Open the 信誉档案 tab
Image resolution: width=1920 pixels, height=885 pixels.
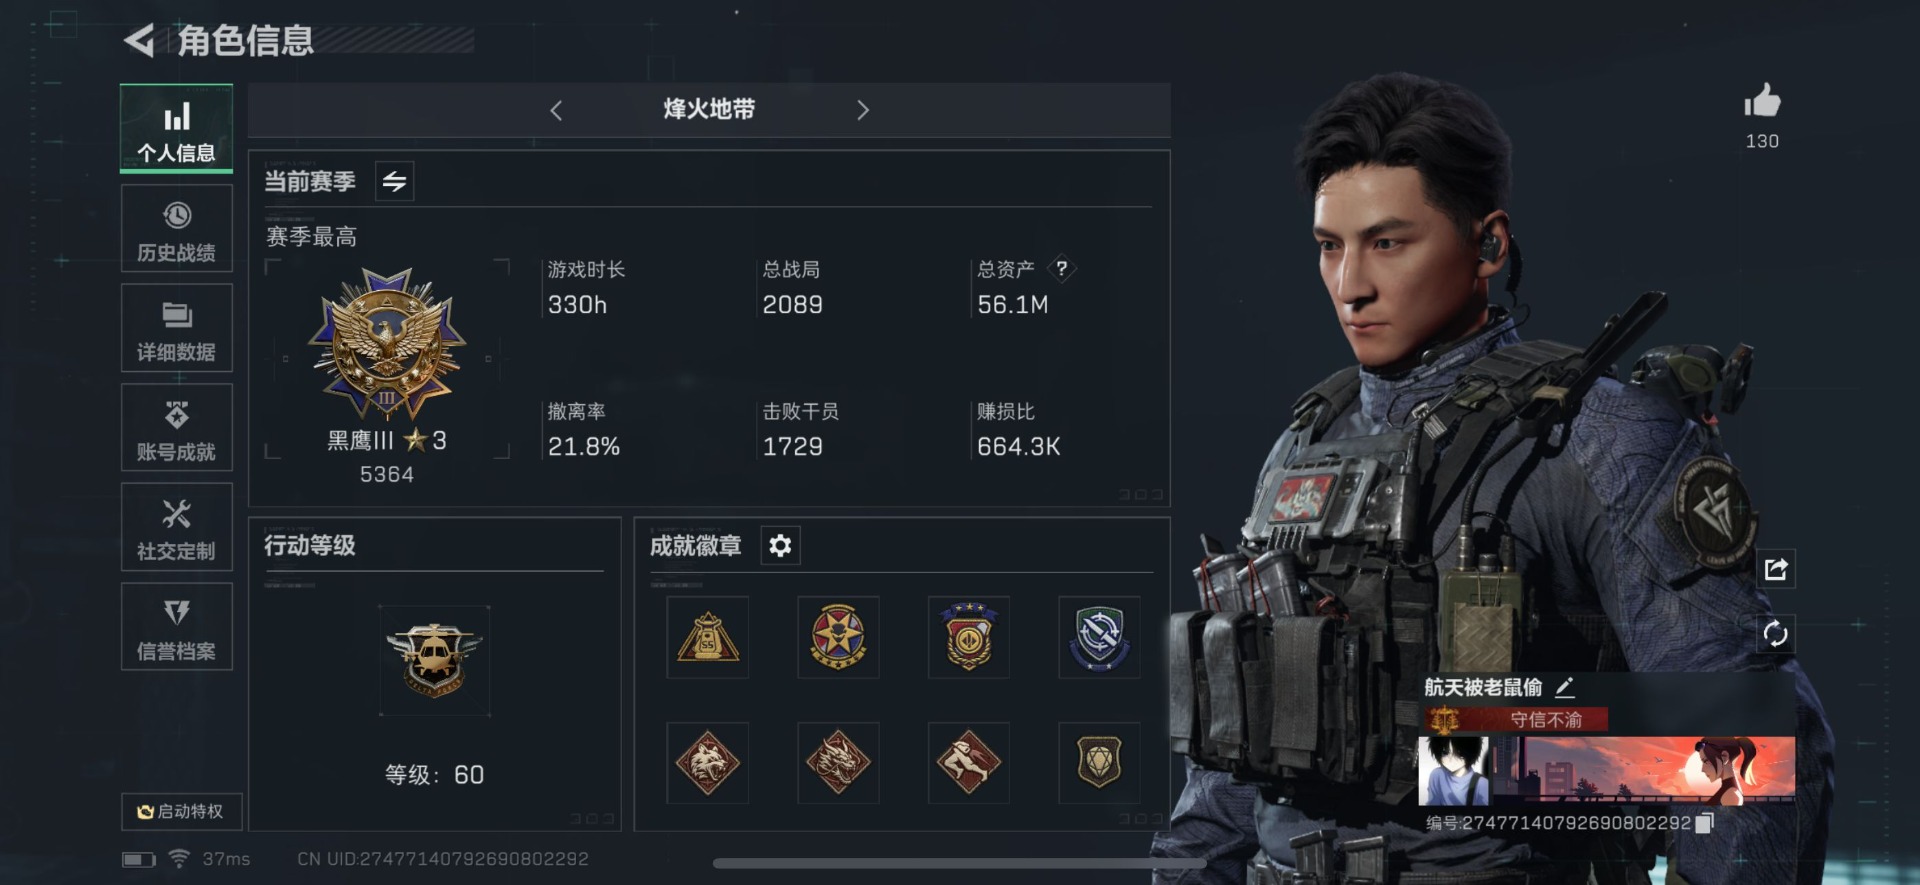(x=177, y=627)
